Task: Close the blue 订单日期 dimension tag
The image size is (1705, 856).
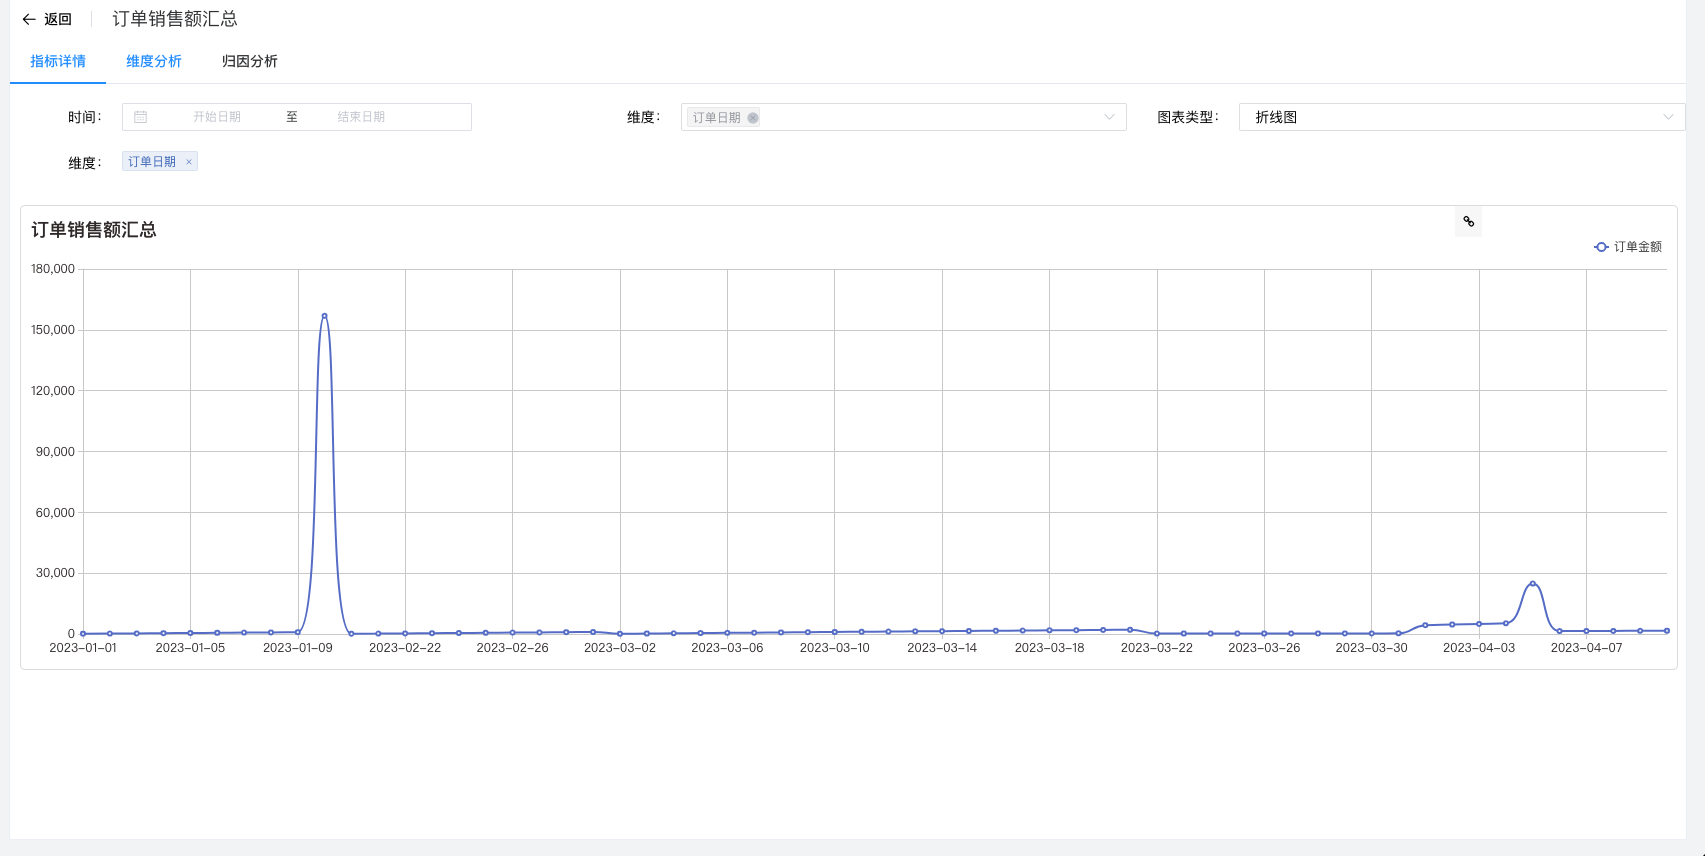Action: tap(188, 162)
